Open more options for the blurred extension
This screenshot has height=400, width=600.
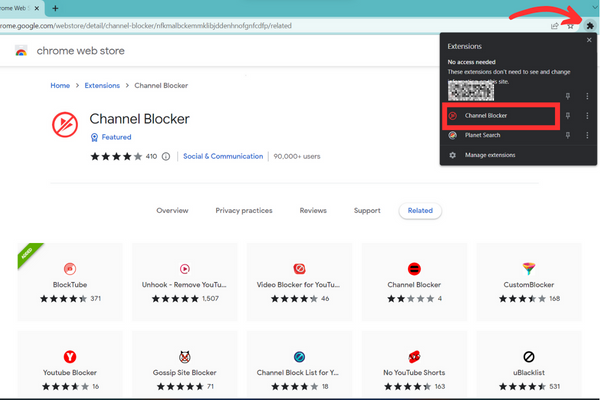click(x=587, y=96)
